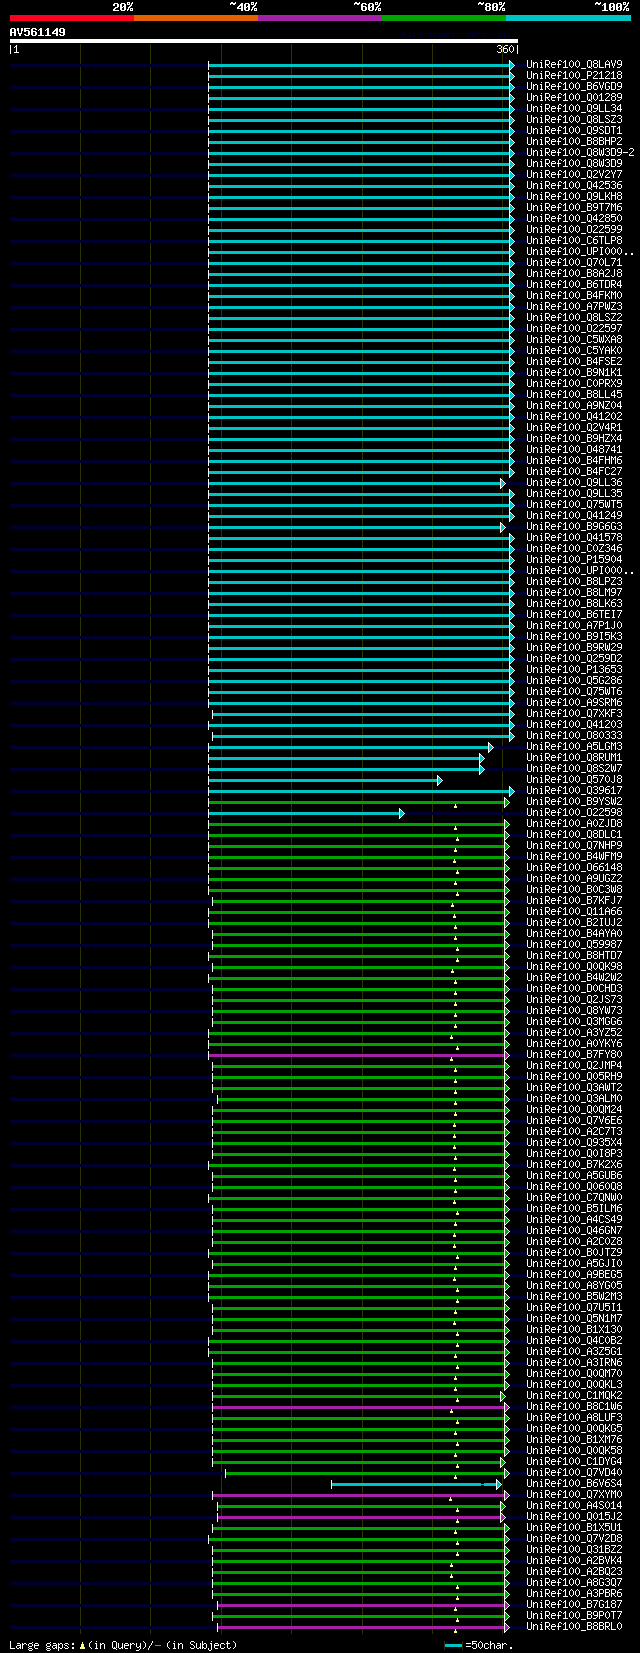The height and width of the screenshot is (1653, 640).
Task: Open hit UniRef100_B8C1W6
Action: click(574, 1406)
